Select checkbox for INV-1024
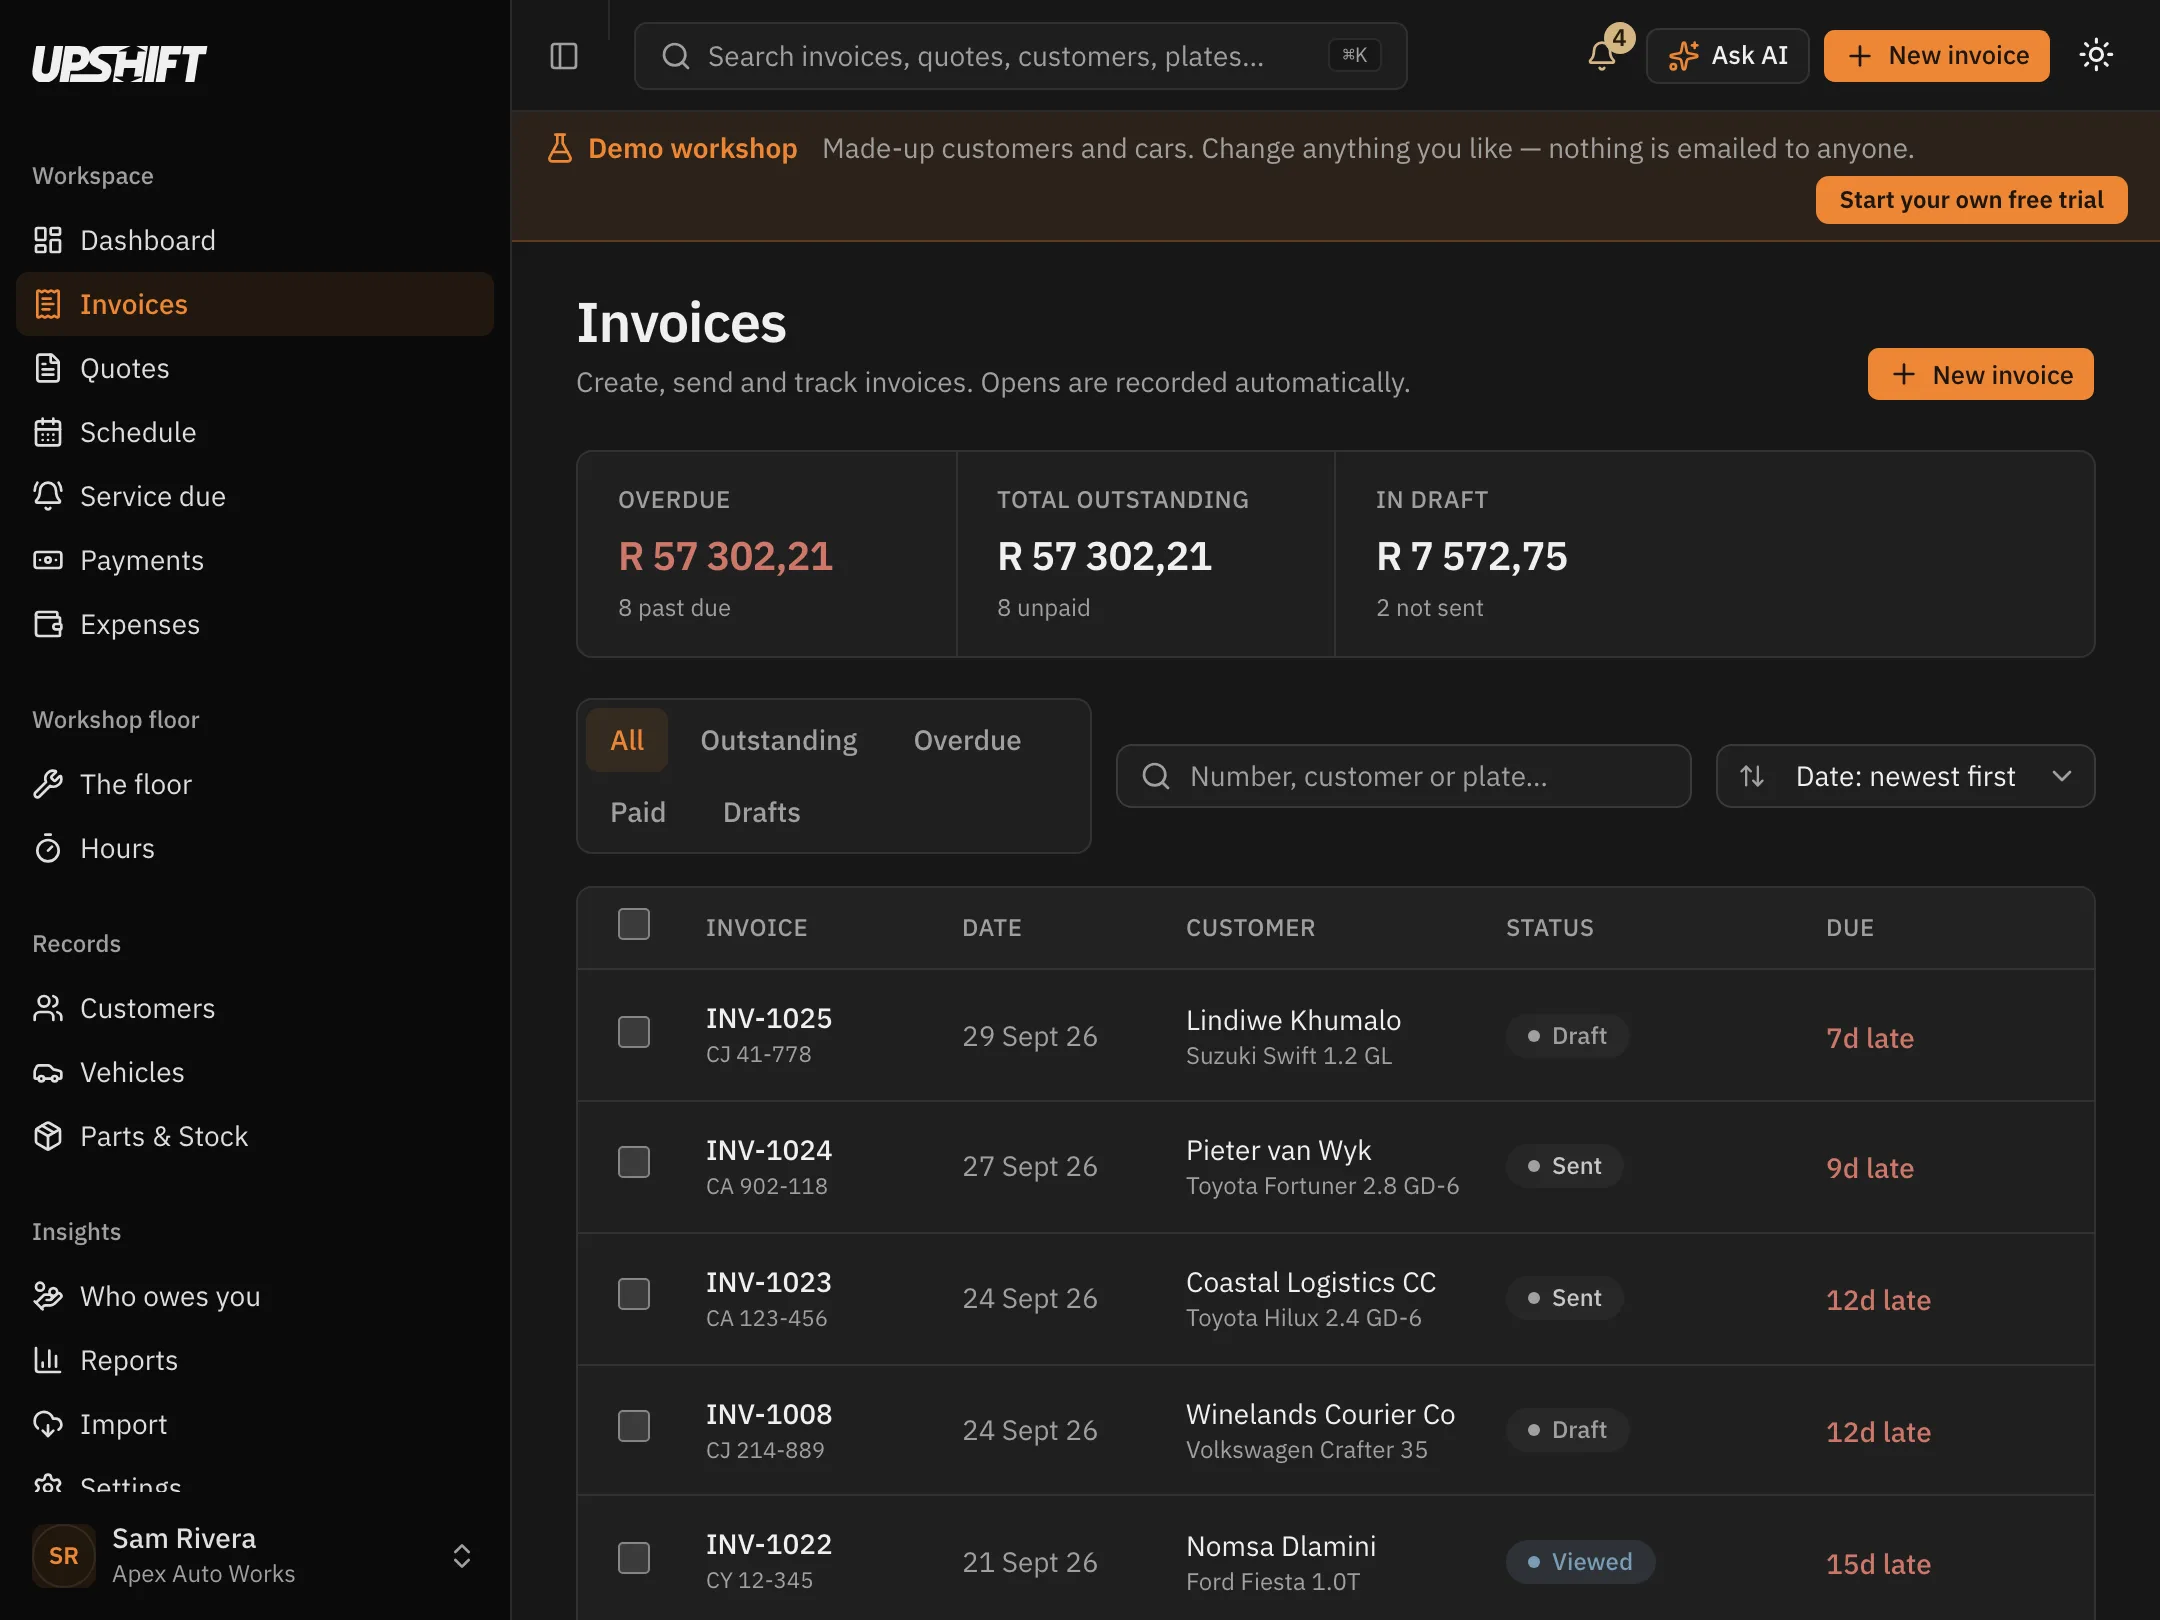 634,1162
